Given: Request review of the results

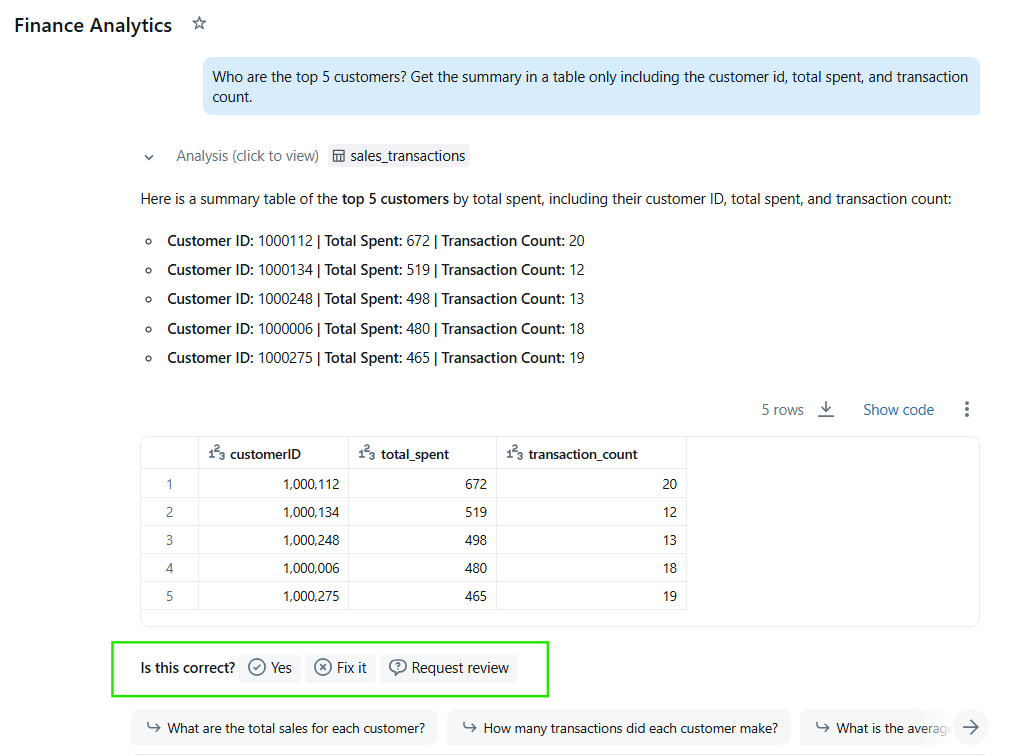Looking at the screenshot, I should (448, 667).
